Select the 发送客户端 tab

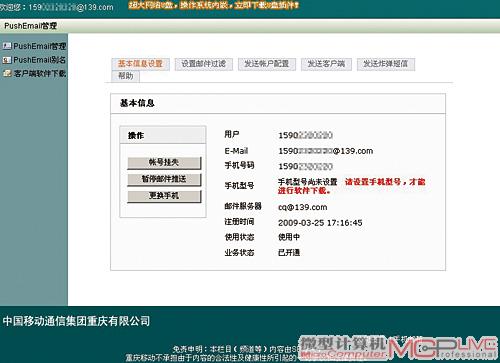pyautogui.click(x=326, y=64)
